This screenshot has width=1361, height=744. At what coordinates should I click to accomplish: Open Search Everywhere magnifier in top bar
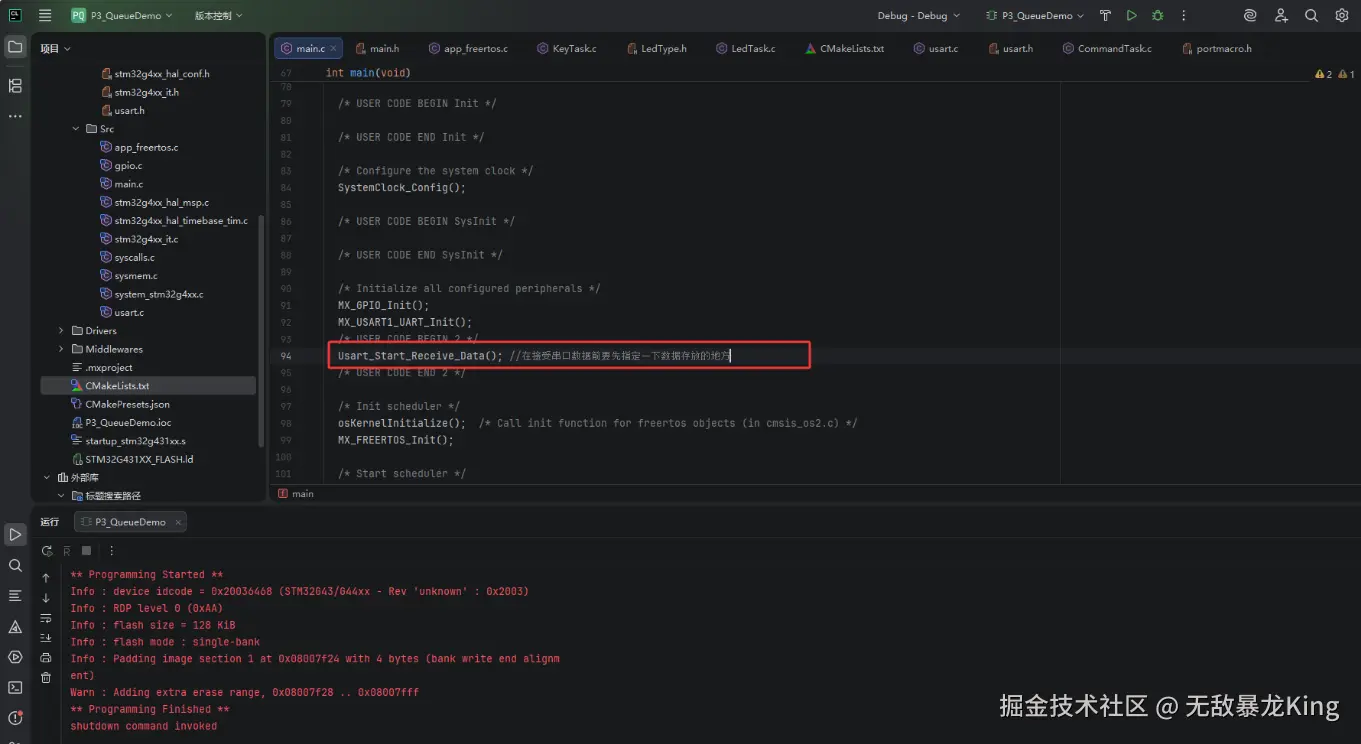(1311, 15)
